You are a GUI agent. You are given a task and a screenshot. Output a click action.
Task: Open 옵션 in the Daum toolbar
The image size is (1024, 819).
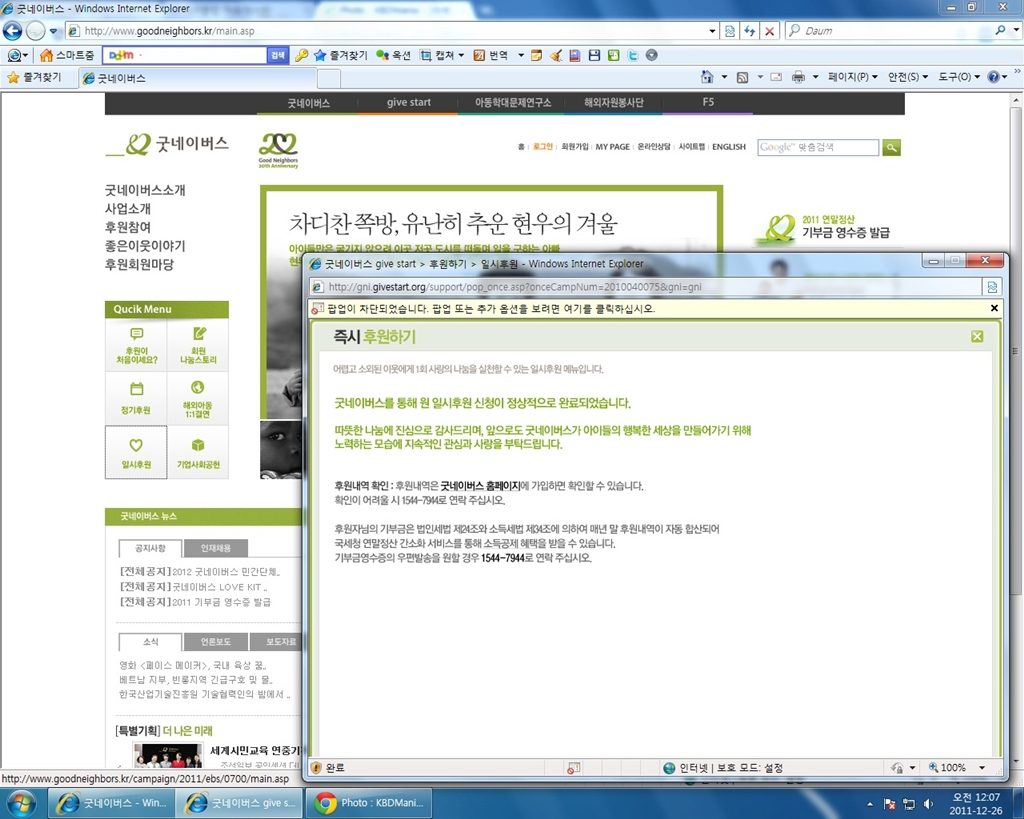click(x=393, y=56)
